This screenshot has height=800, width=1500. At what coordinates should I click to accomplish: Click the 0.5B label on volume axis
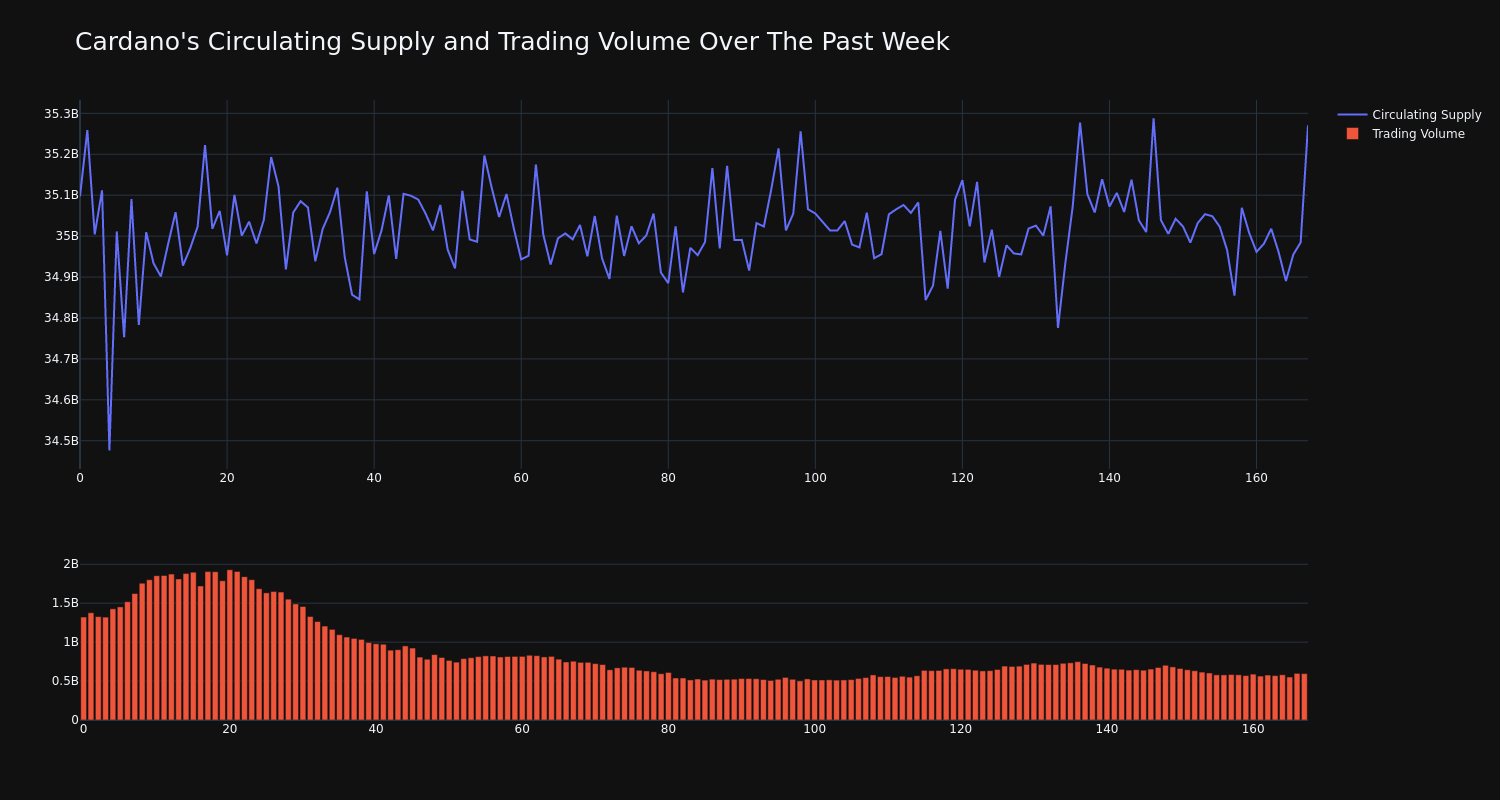(x=65, y=681)
